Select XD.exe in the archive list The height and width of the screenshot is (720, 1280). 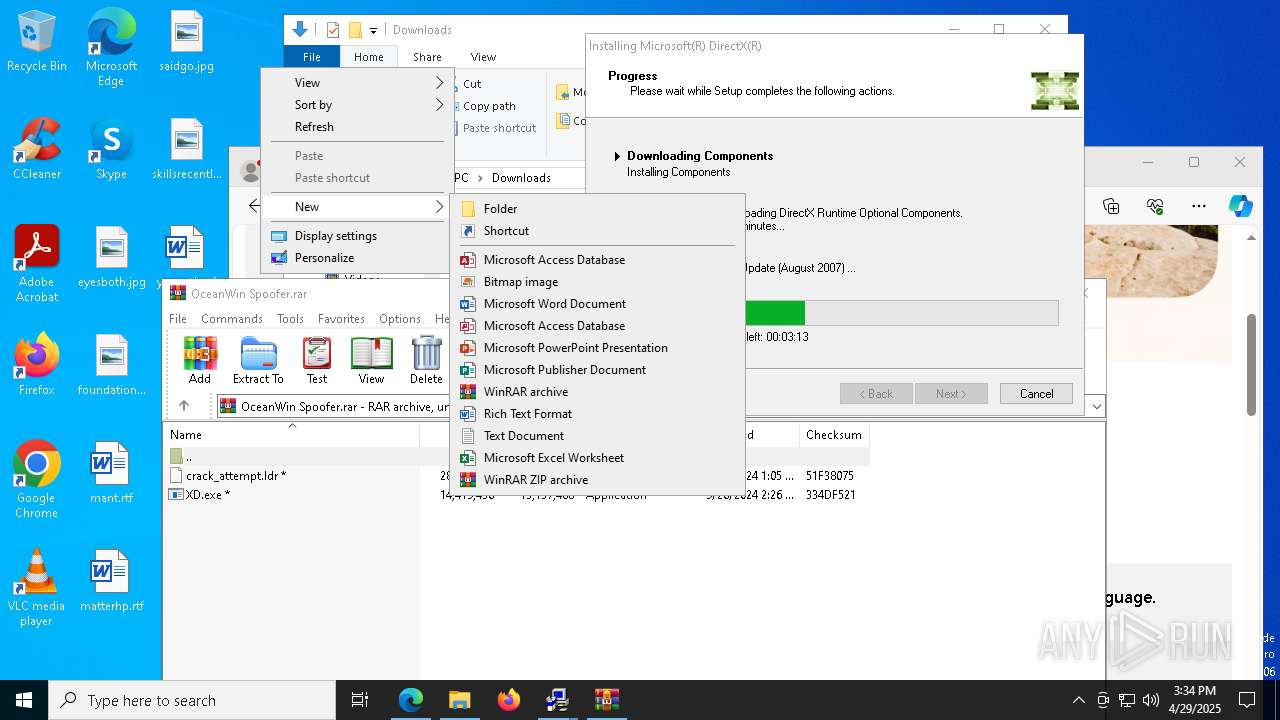click(x=207, y=495)
